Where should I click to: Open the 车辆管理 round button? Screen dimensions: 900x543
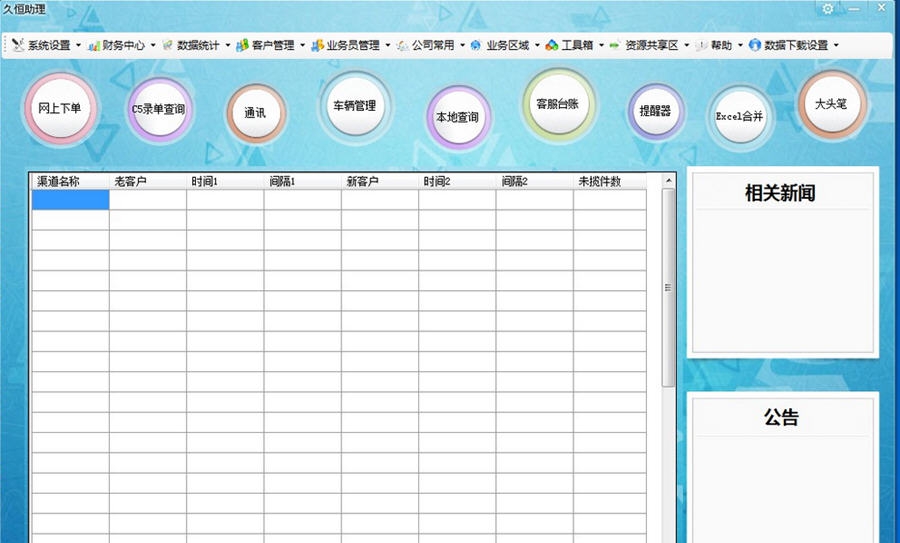355,106
